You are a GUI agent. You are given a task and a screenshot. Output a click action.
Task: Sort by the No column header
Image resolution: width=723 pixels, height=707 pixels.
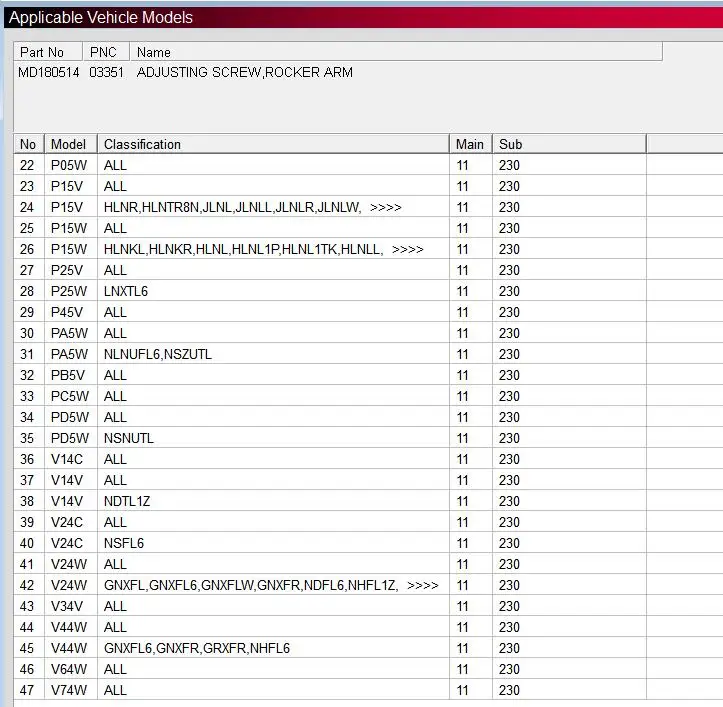pos(29,144)
